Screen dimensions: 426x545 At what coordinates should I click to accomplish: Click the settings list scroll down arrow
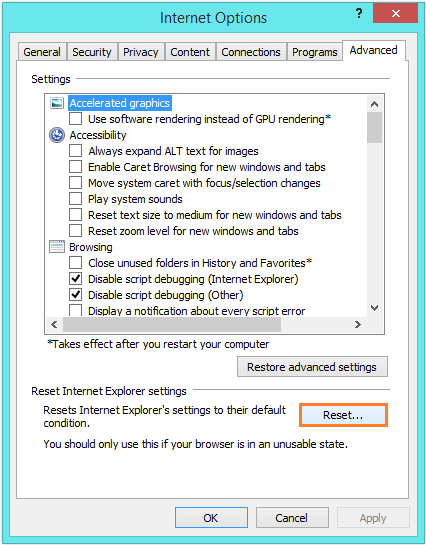point(374,308)
